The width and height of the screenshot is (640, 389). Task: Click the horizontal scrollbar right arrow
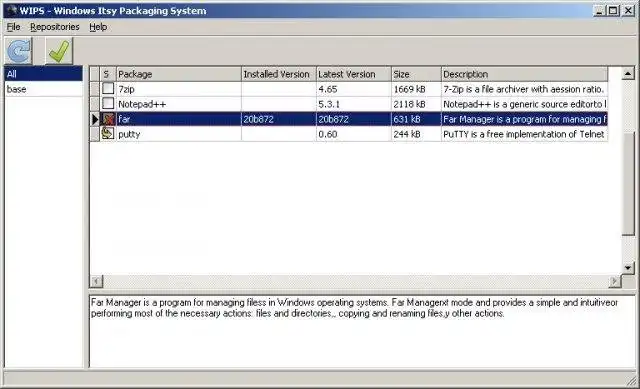coord(614,281)
